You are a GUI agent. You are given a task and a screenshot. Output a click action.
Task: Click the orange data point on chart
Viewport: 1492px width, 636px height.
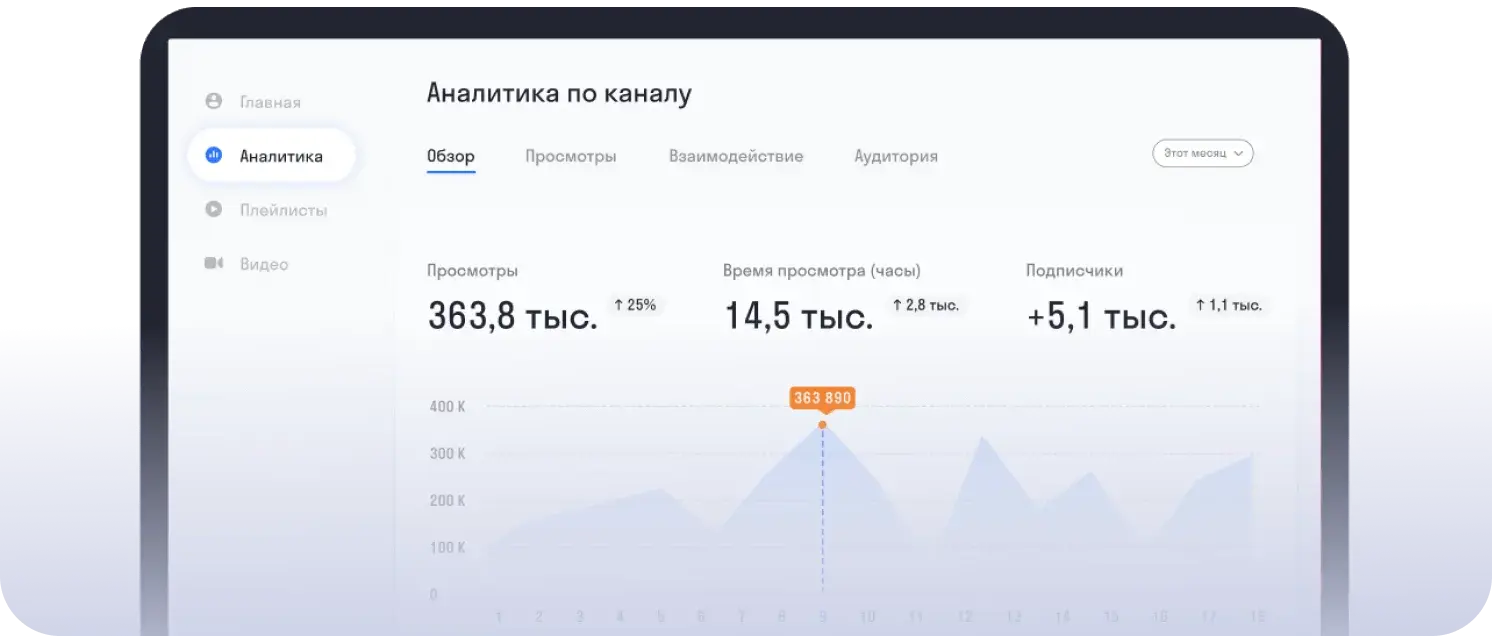tap(823, 425)
